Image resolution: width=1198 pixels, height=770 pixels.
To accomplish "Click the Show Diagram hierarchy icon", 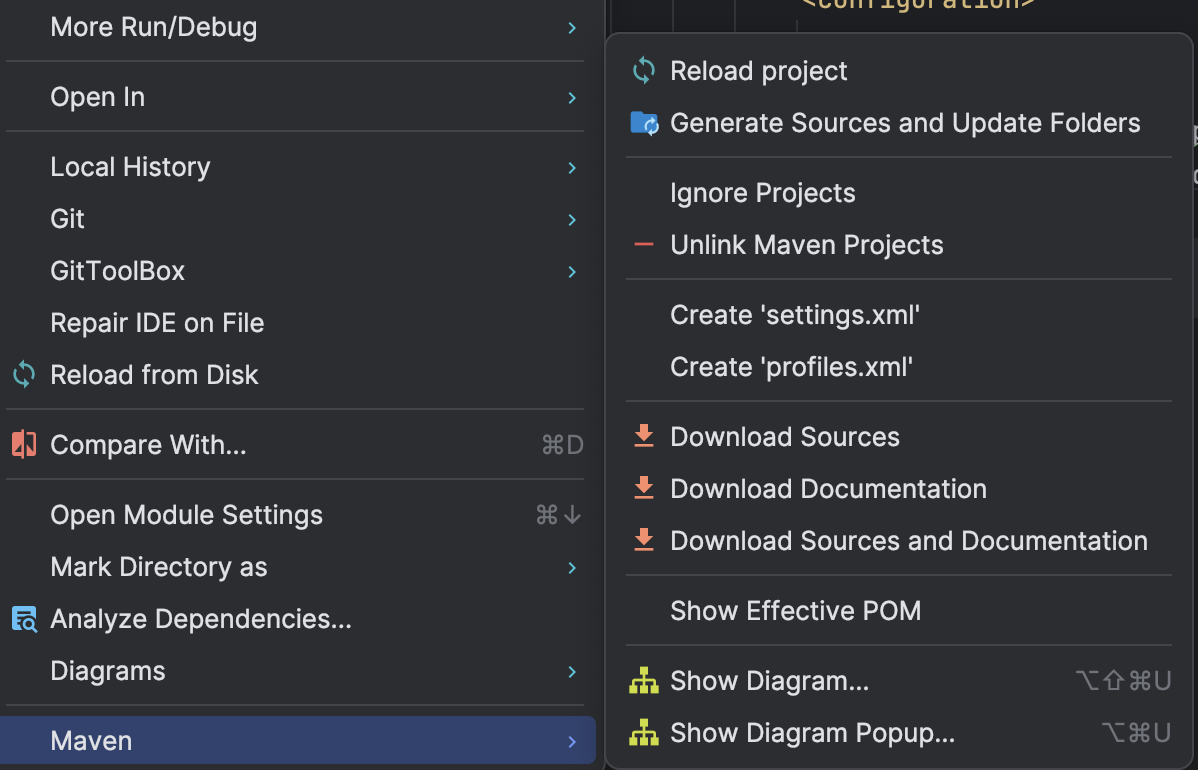I will 644,681.
